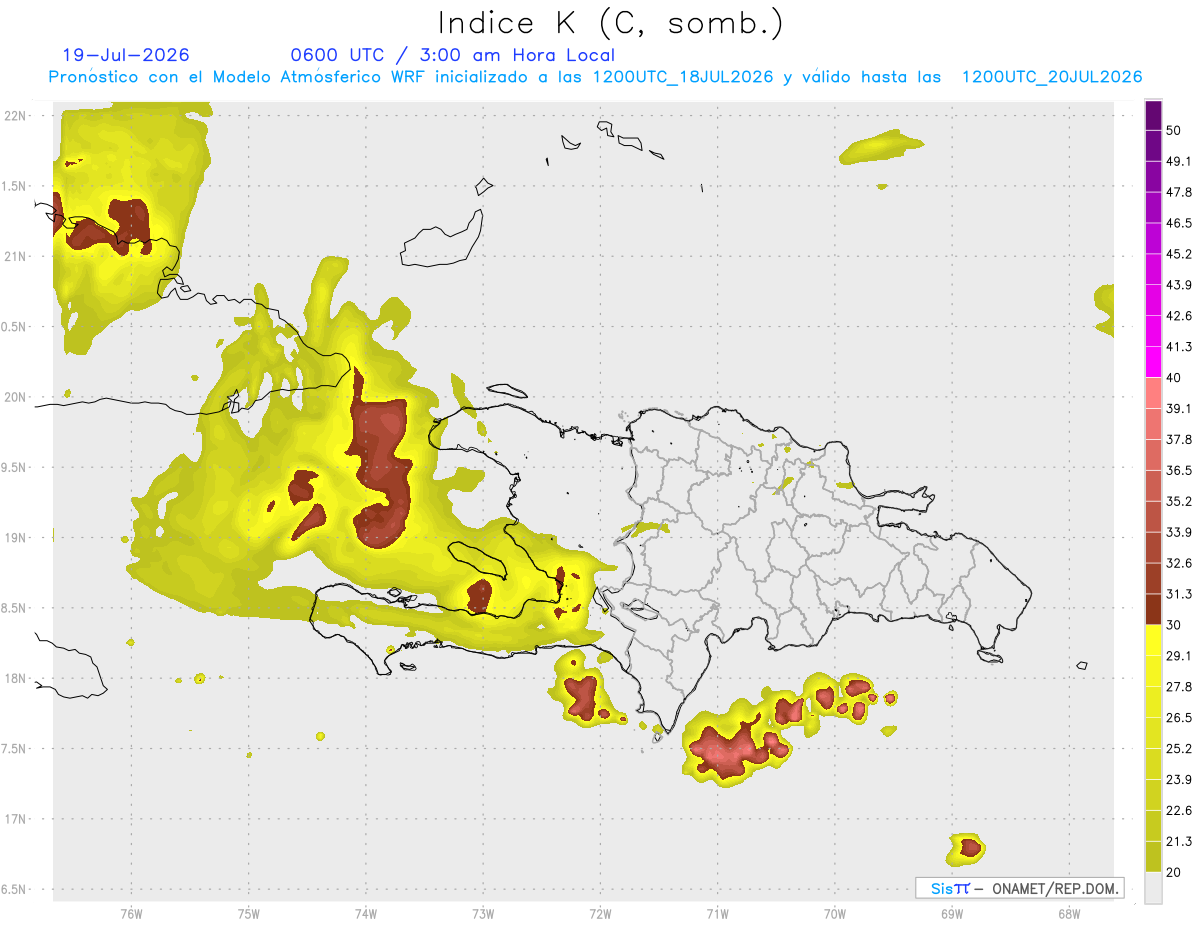Click the colorbar value 50

[1176, 131]
